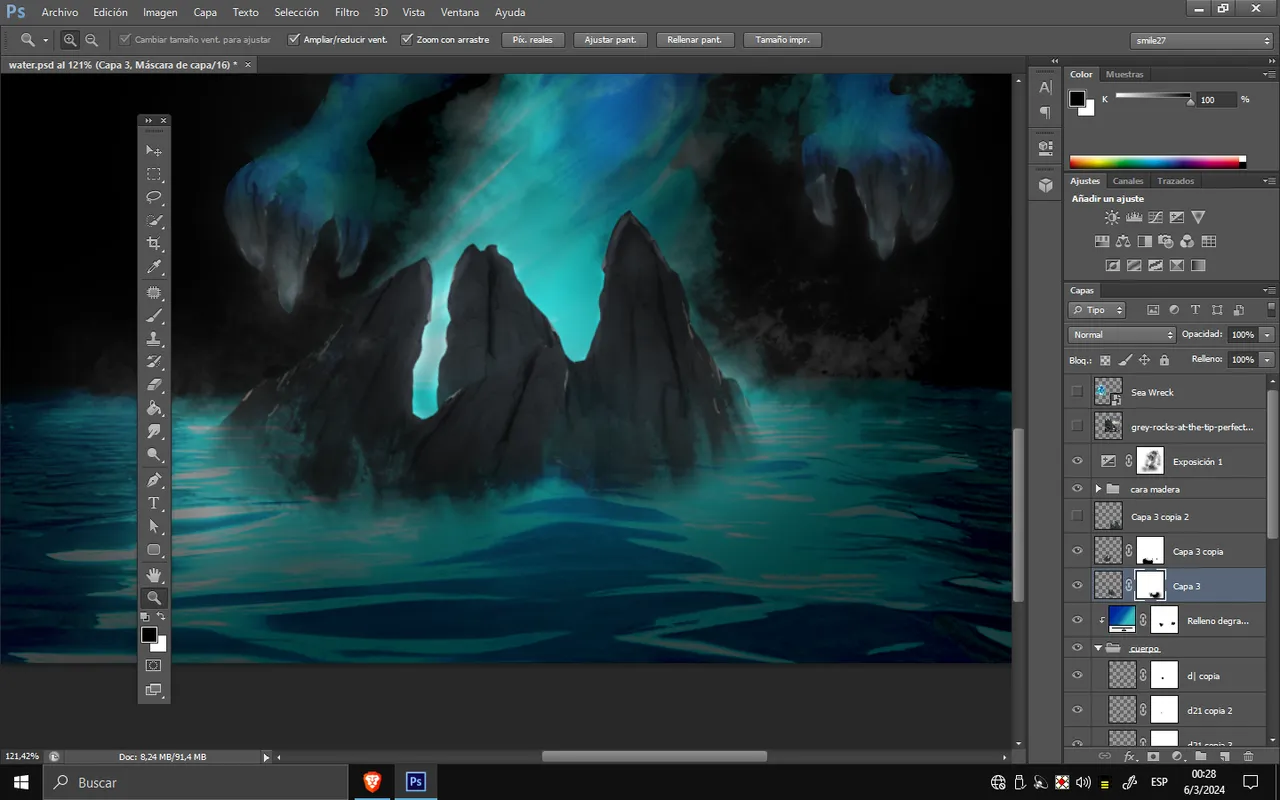Open the Filtro menu
1280x800 pixels.
point(347,12)
